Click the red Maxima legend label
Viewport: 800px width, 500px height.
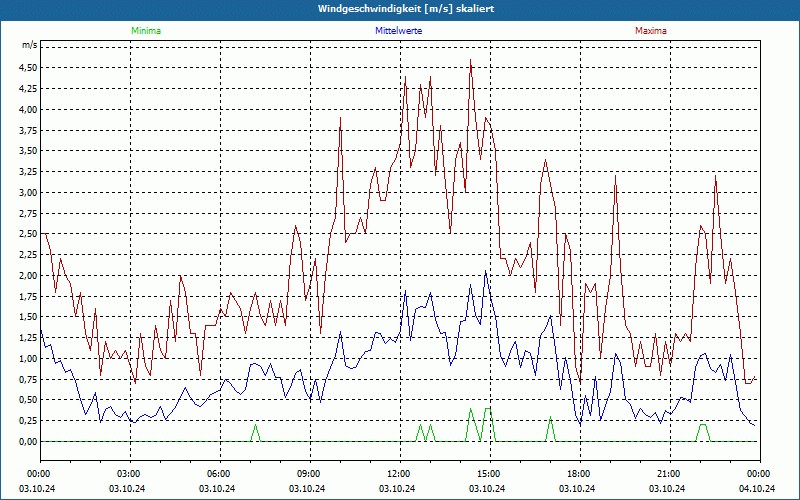651,31
